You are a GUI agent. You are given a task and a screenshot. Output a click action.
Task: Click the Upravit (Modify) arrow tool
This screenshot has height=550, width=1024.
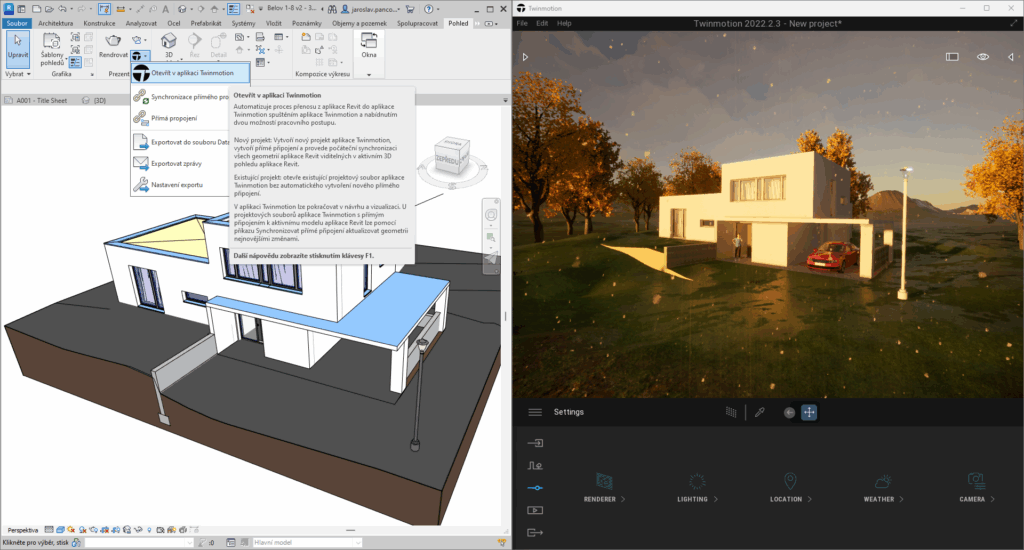point(18,48)
